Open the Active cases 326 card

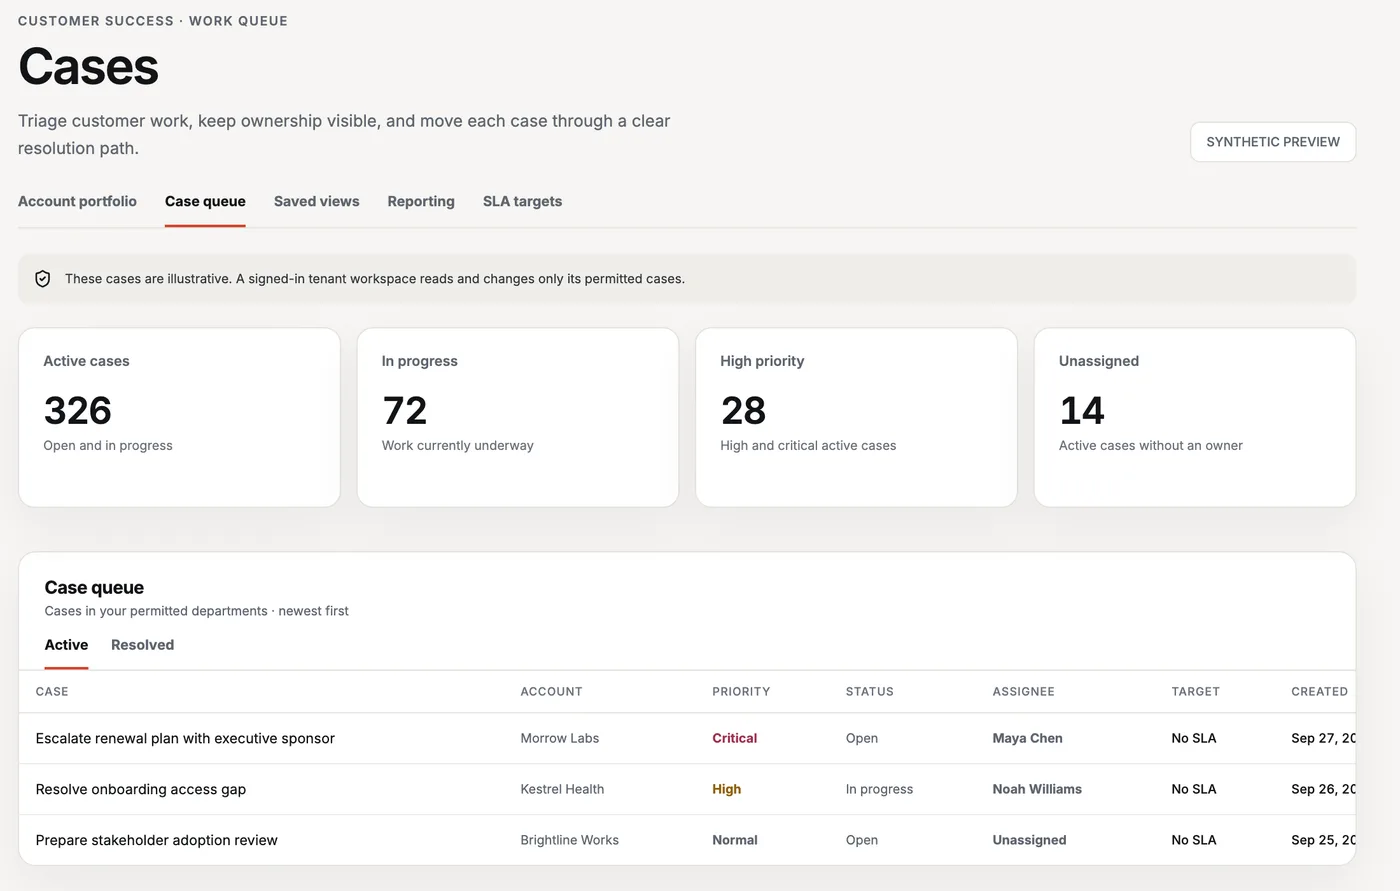click(x=179, y=417)
